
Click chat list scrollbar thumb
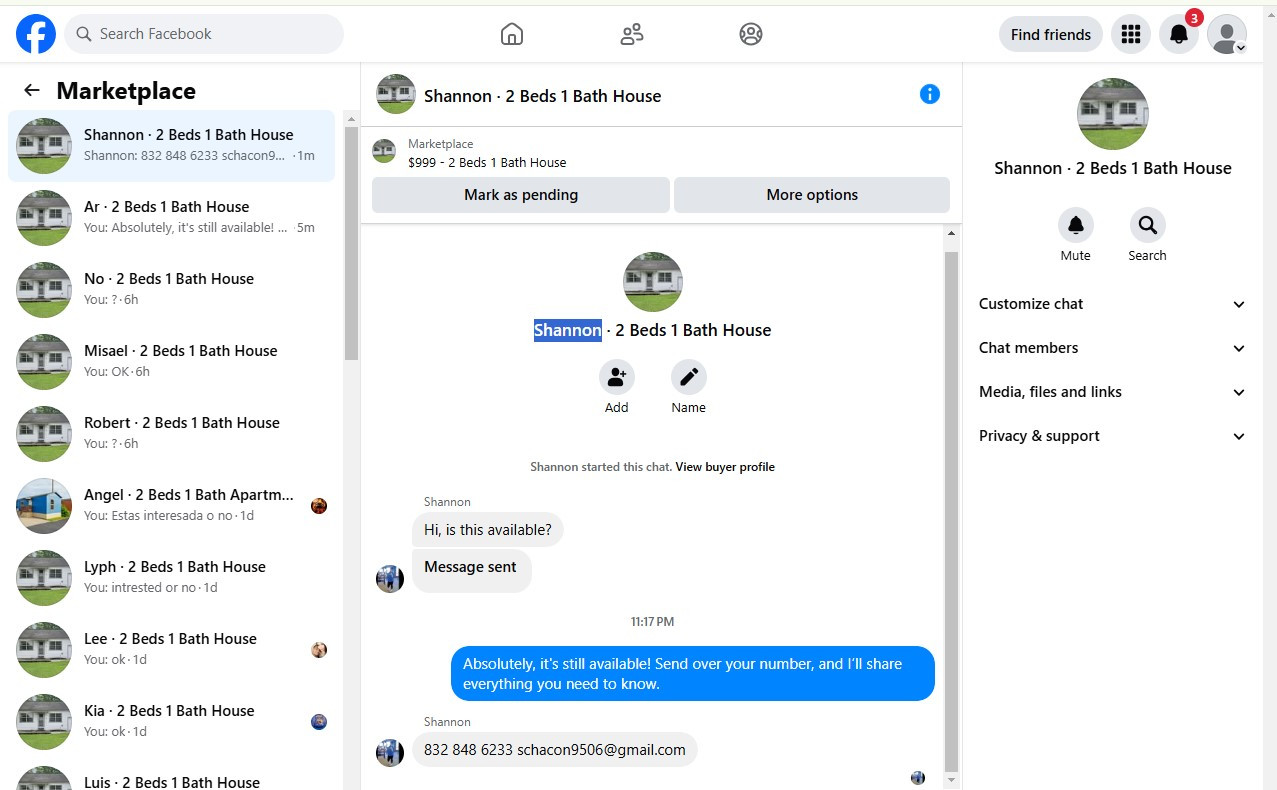click(351, 243)
